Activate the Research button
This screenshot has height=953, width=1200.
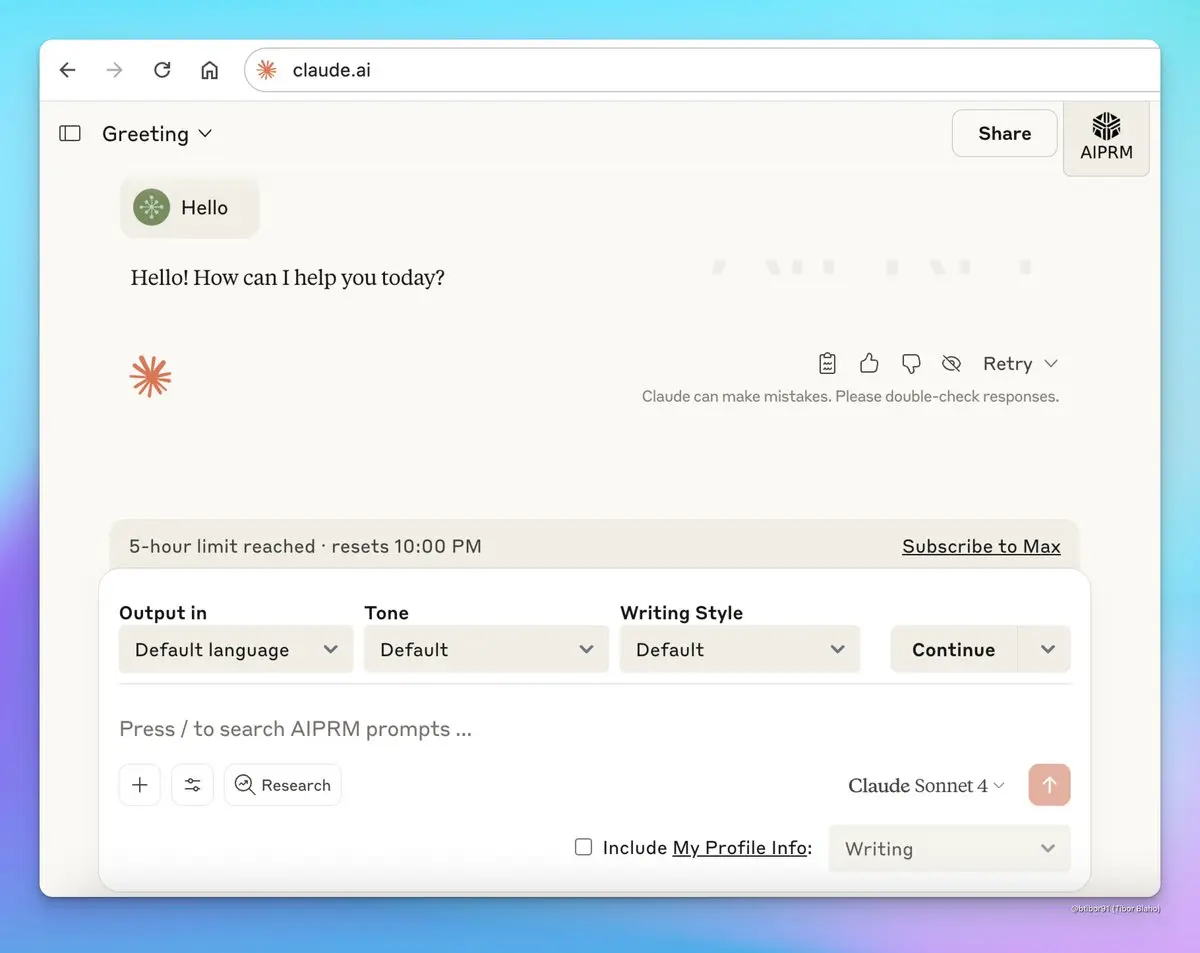283,785
